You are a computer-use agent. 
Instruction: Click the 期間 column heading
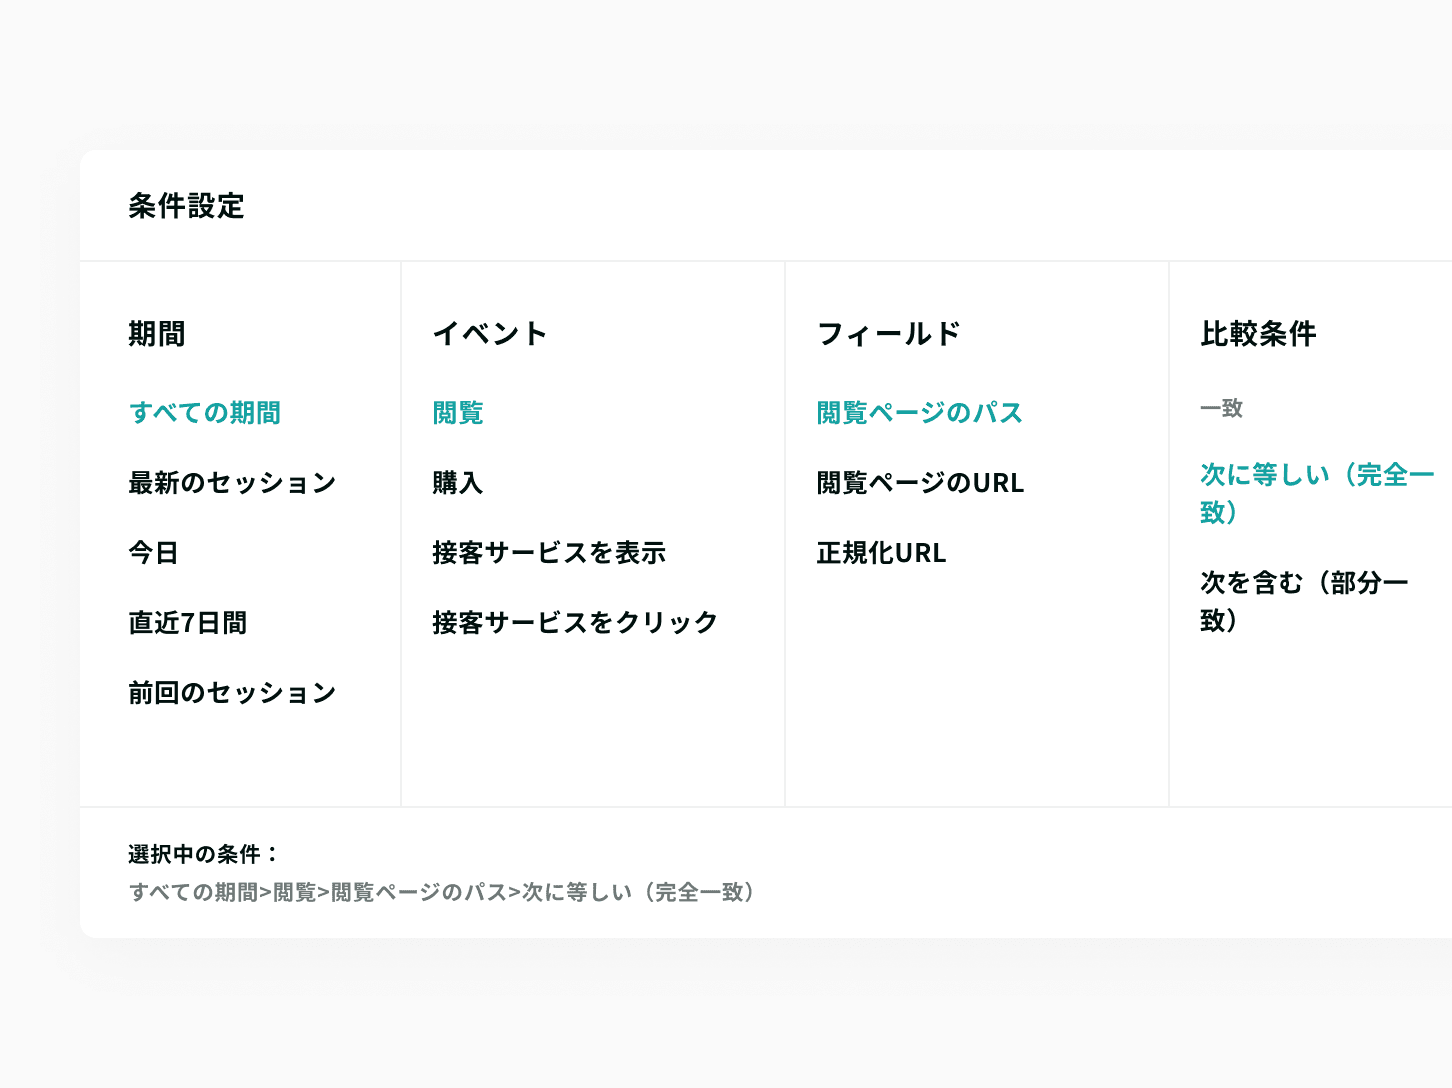point(157,334)
